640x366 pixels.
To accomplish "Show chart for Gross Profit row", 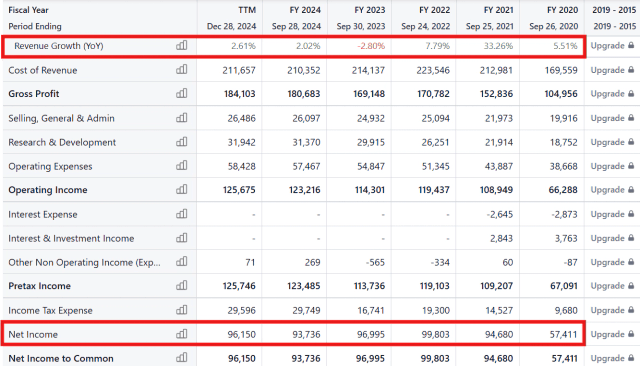I will tap(182, 93).
